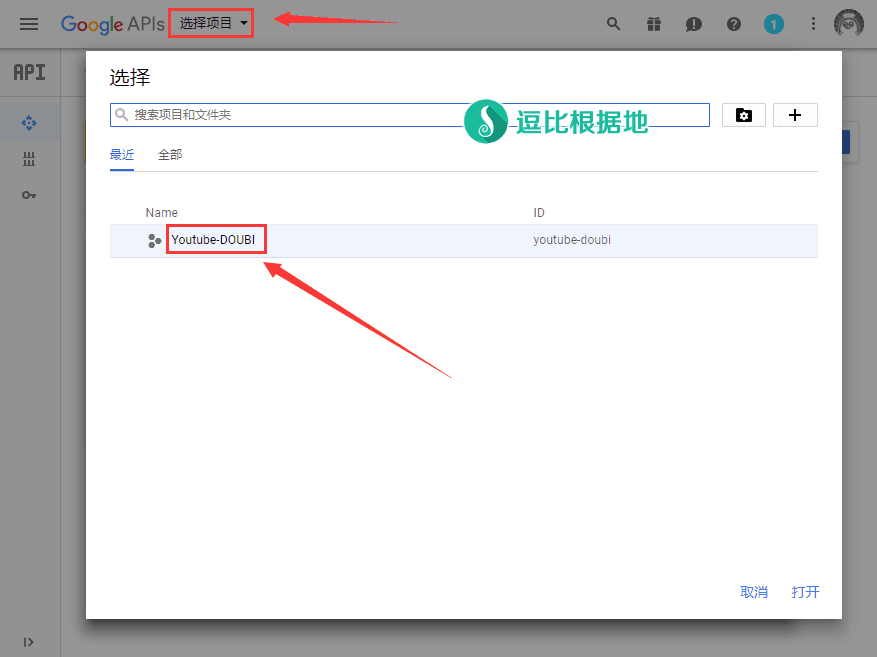Select the credentials key icon in sidebar
This screenshot has width=877, height=657.
pyautogui.click(x=29, y=194)
